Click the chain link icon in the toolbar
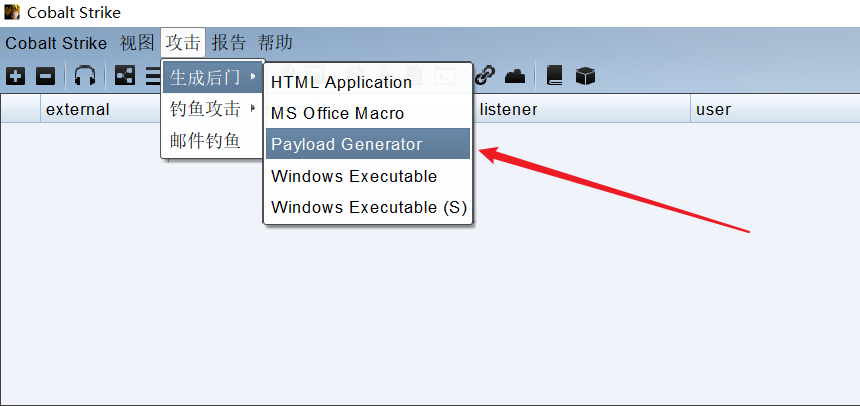 (x=485, y=76)
